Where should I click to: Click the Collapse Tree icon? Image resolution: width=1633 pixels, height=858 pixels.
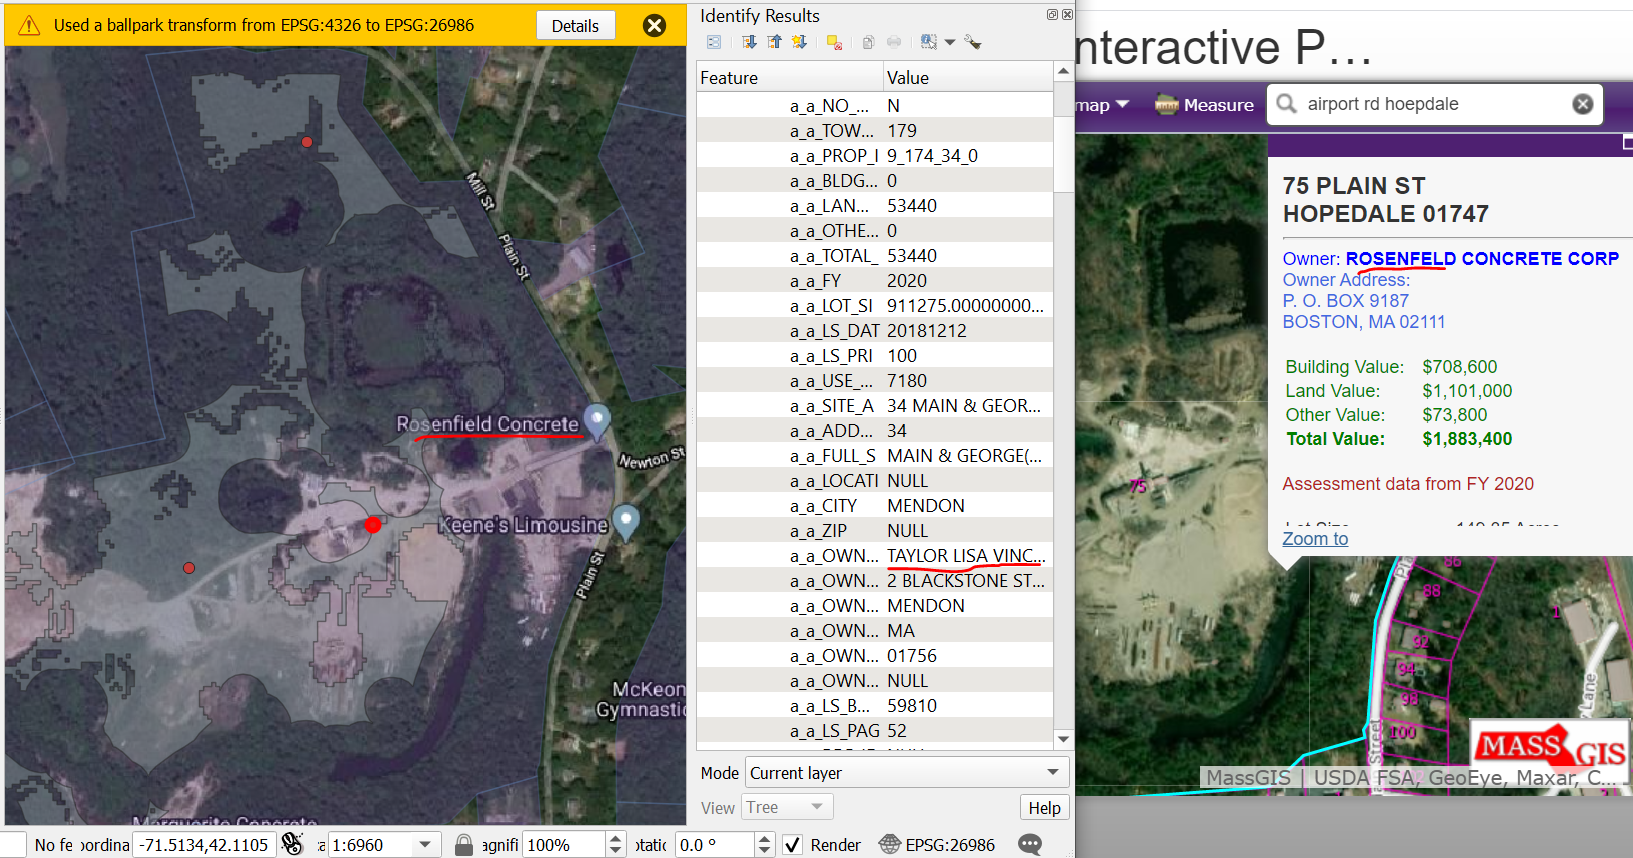[x=774, y=42]
